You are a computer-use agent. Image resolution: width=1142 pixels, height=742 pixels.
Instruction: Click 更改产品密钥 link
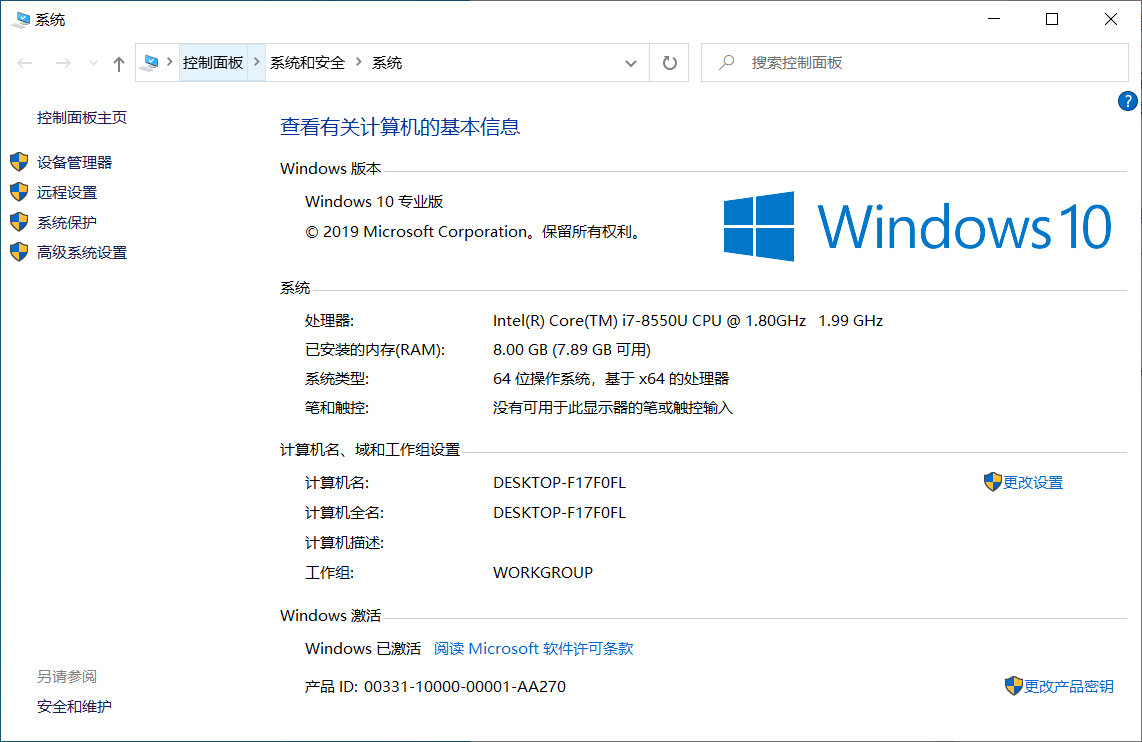[x=1068, y=686]
